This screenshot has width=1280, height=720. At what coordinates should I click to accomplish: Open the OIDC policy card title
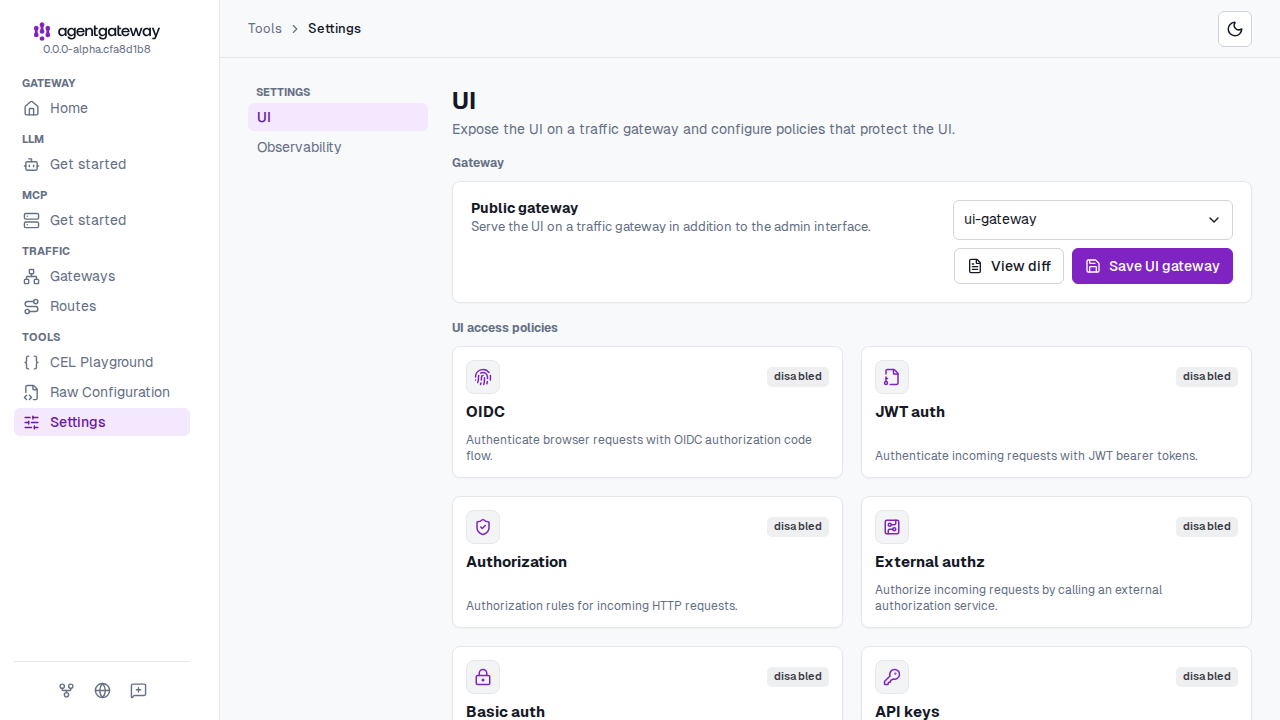(x=485, y=412)
